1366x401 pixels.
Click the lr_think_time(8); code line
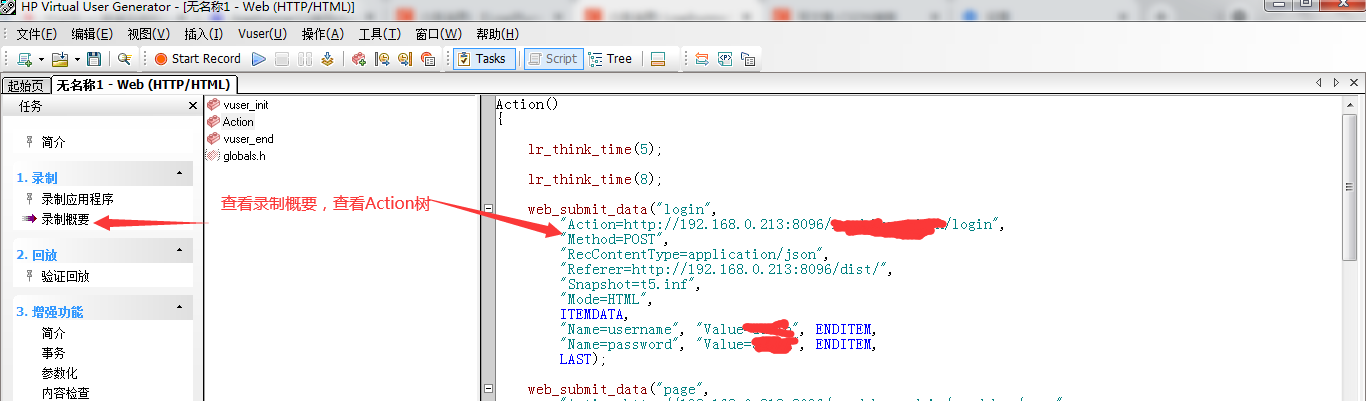[595, 179]
